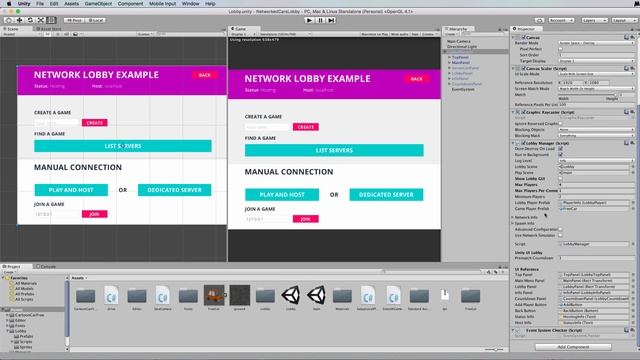Toggle Graphic Raycaster component enabled checkbox
This screenshot has width=640, height=360.
tap(523, 112)
